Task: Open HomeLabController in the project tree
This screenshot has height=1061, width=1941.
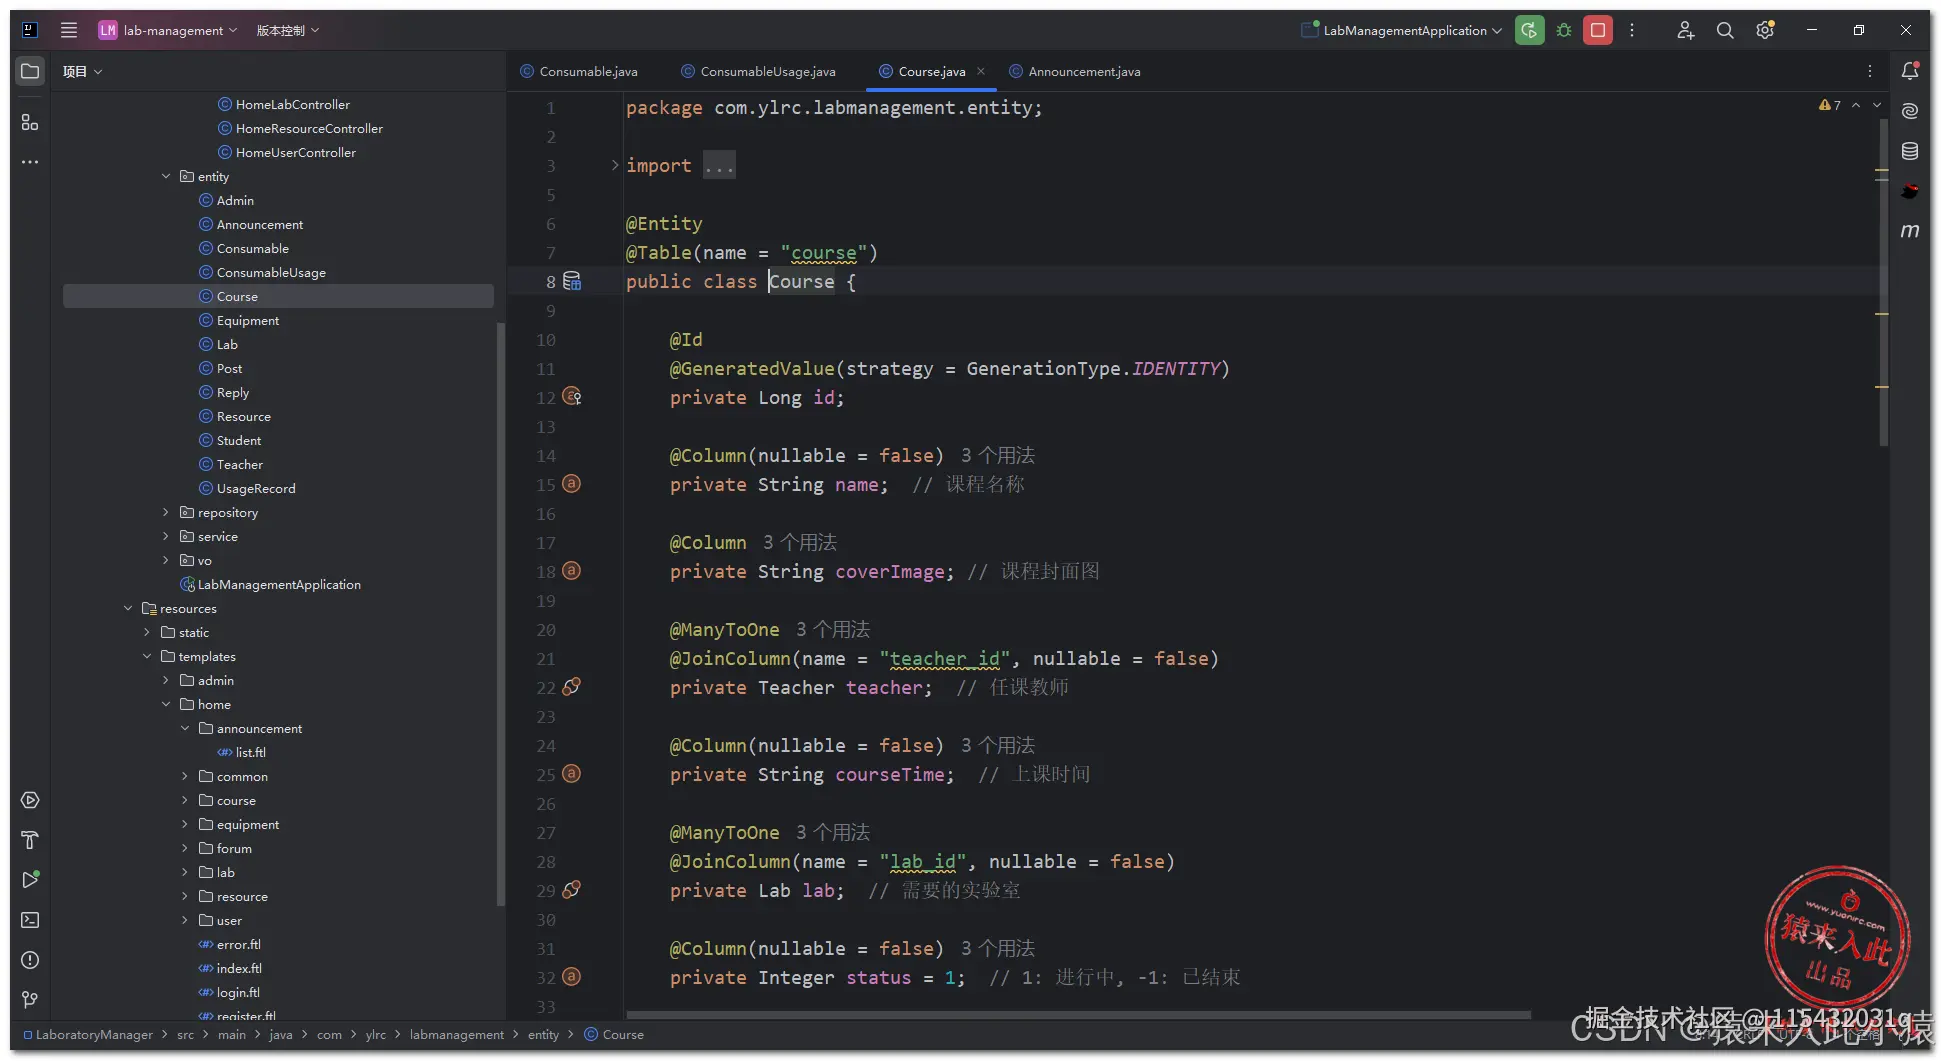Action: [293, 104]
